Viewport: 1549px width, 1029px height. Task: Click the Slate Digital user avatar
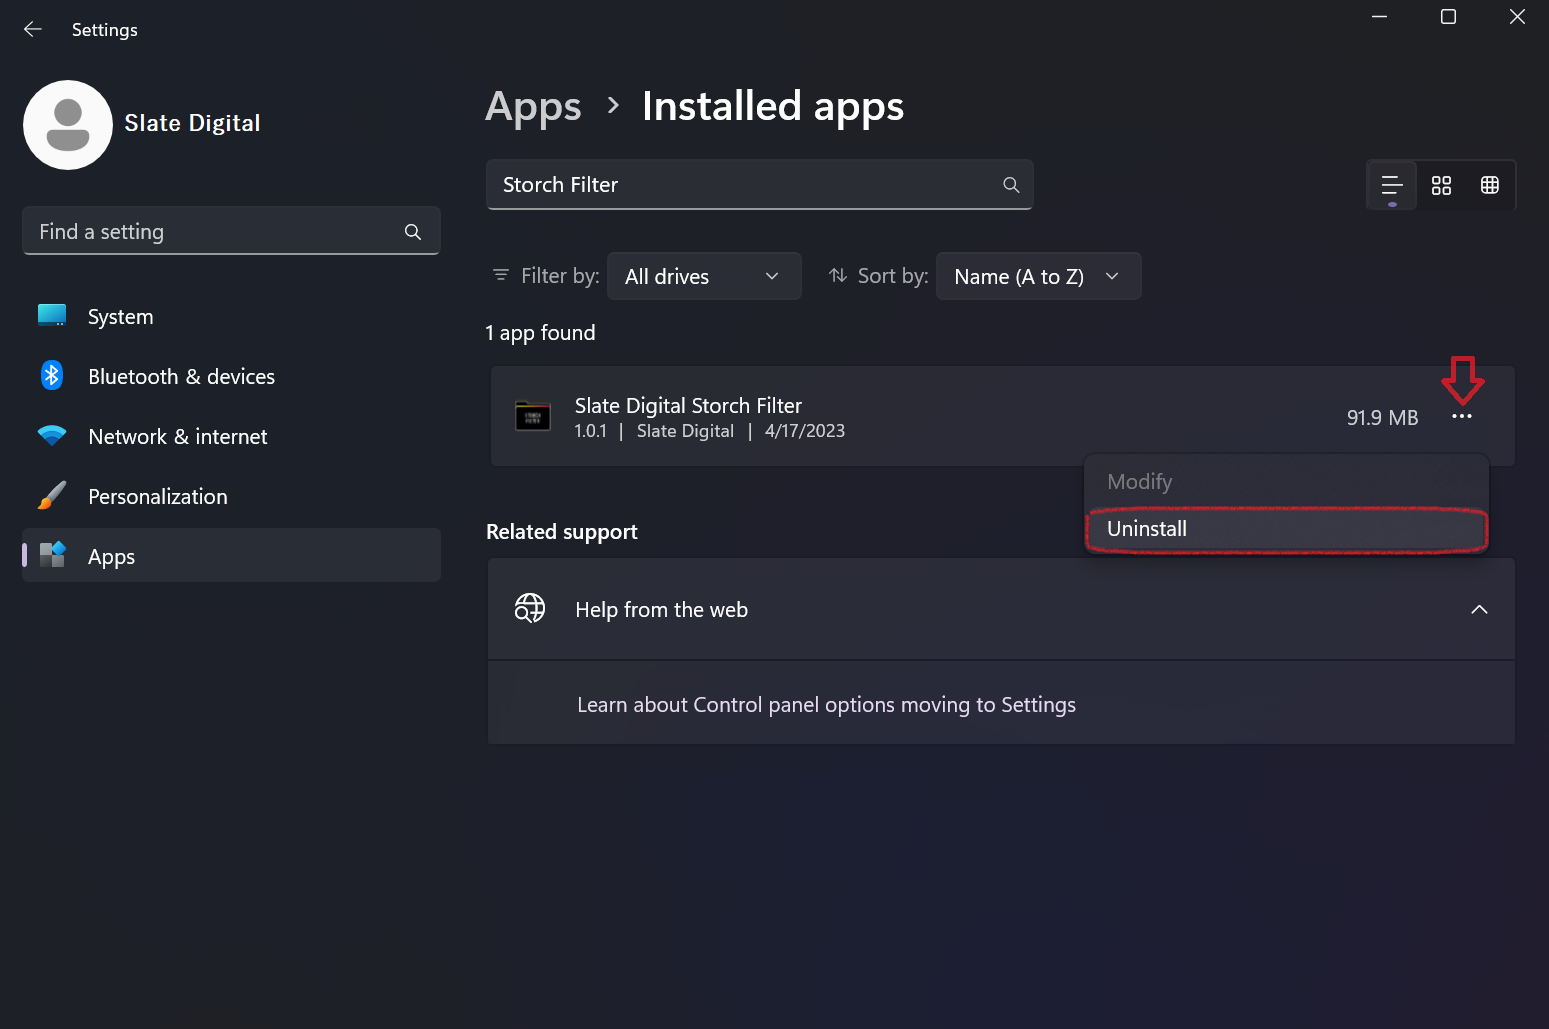[68, 125]
